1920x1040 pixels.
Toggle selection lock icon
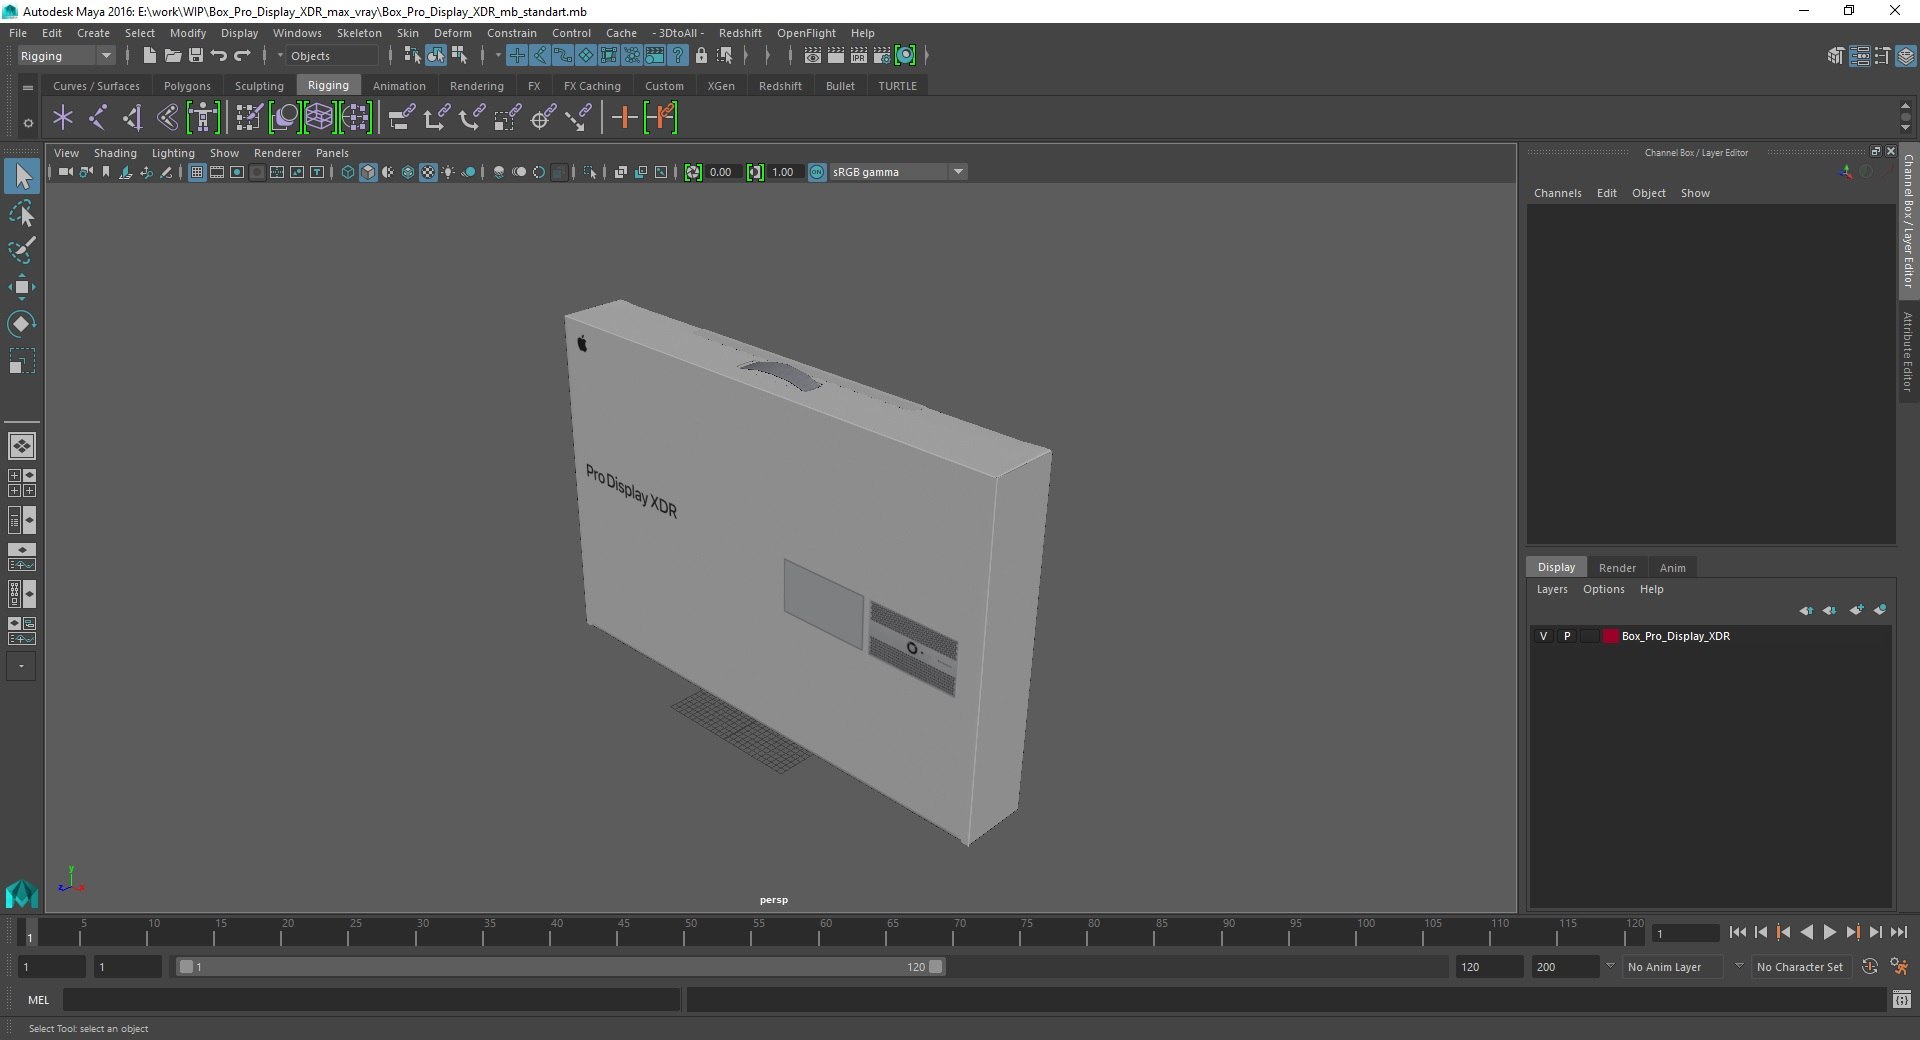point(701,56)
